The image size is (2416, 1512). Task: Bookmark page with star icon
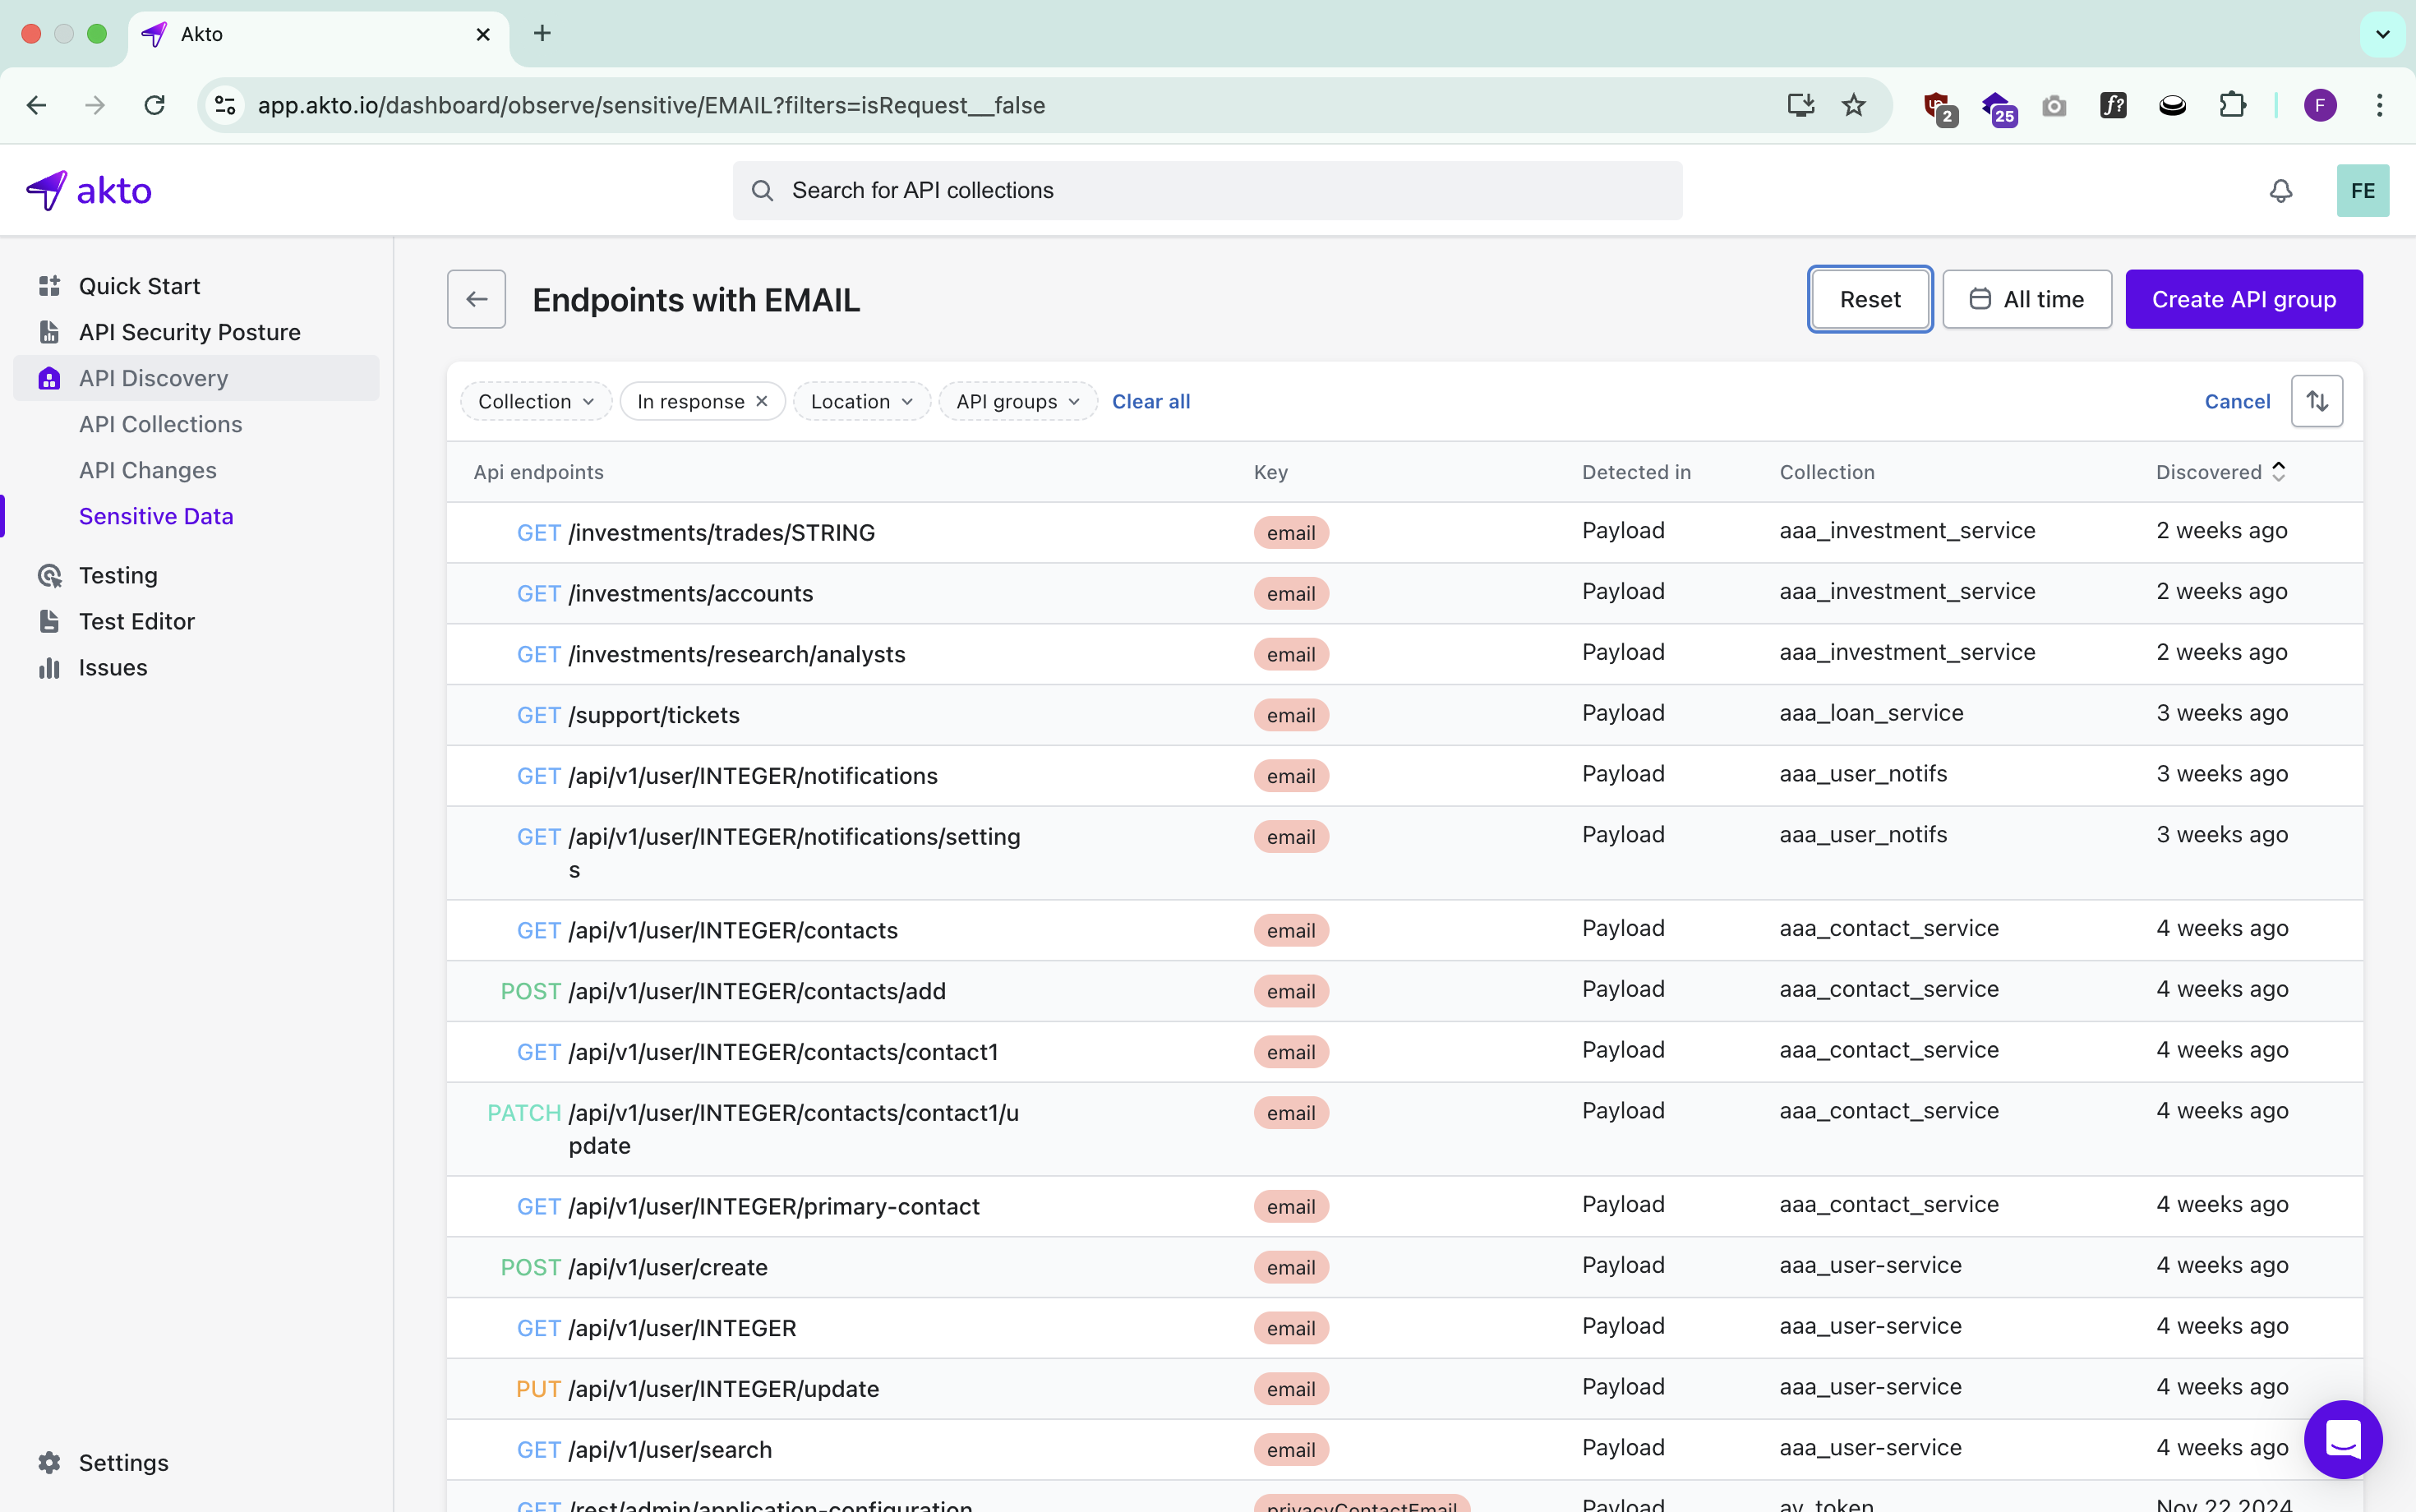click(x=1853, y=105)
